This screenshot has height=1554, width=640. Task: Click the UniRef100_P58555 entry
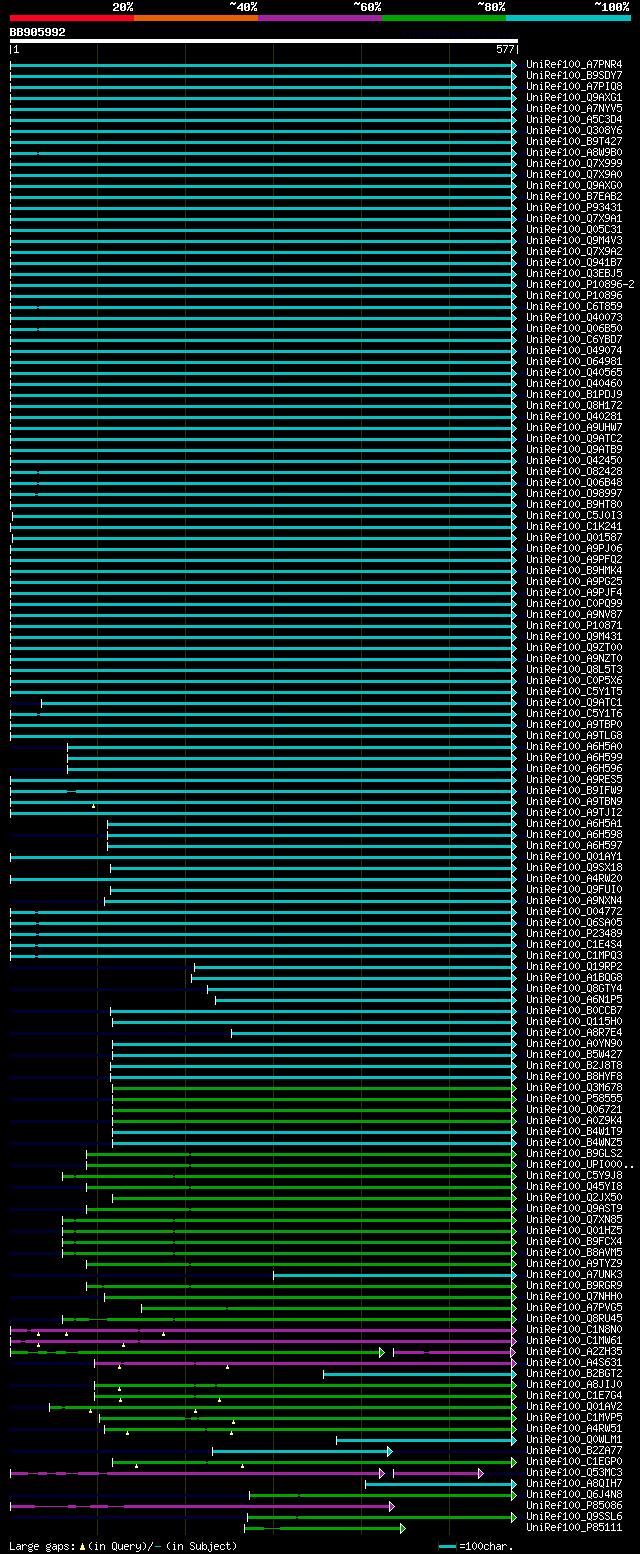coord(574,1099)
